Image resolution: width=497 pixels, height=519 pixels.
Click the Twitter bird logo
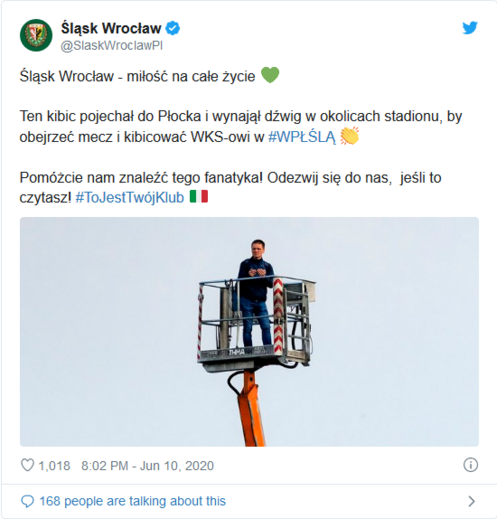click(x=470, y=28)
